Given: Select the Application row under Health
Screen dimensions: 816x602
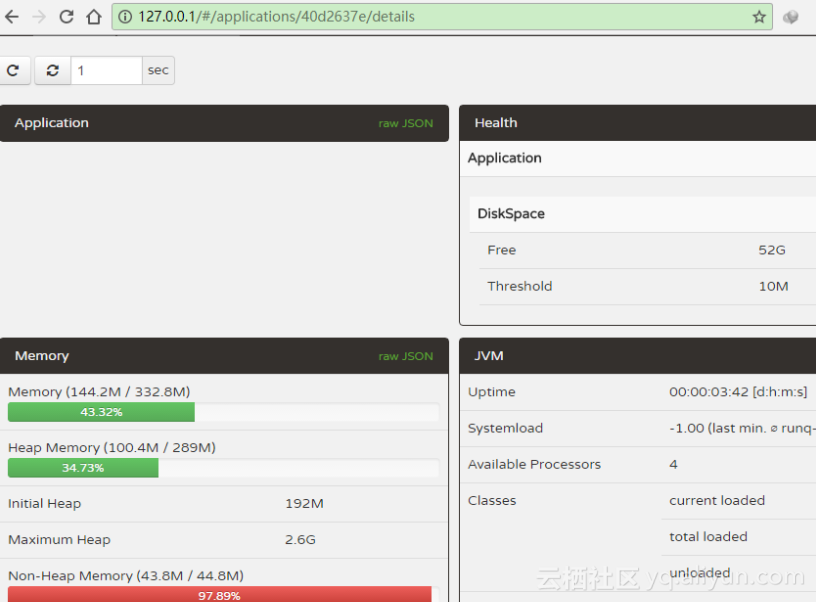Looking at the screenshot, I should click(x=638, y=158).
